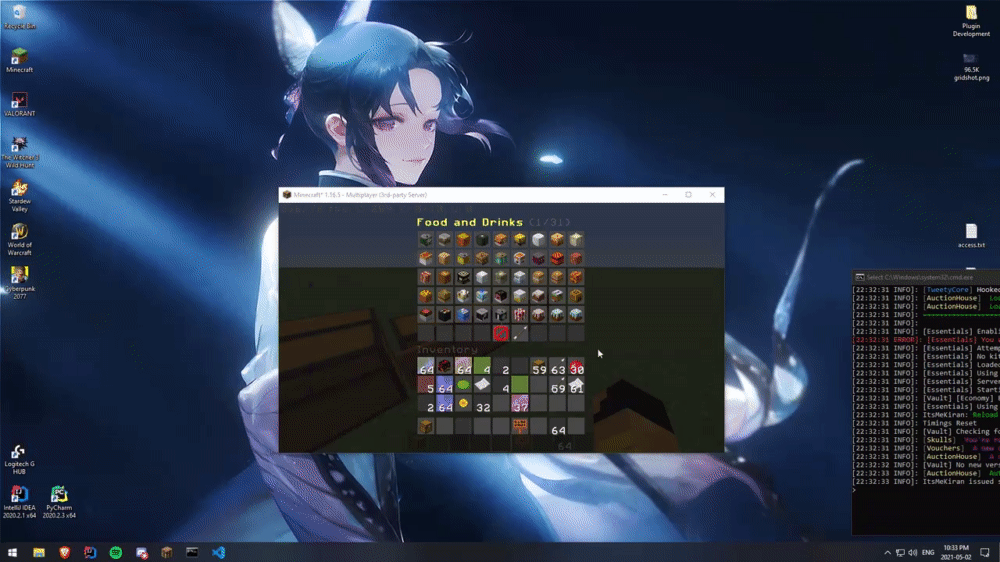Click the yellow dandelion item in inventory
The image size is (1000, 562).
click(463, 403)
